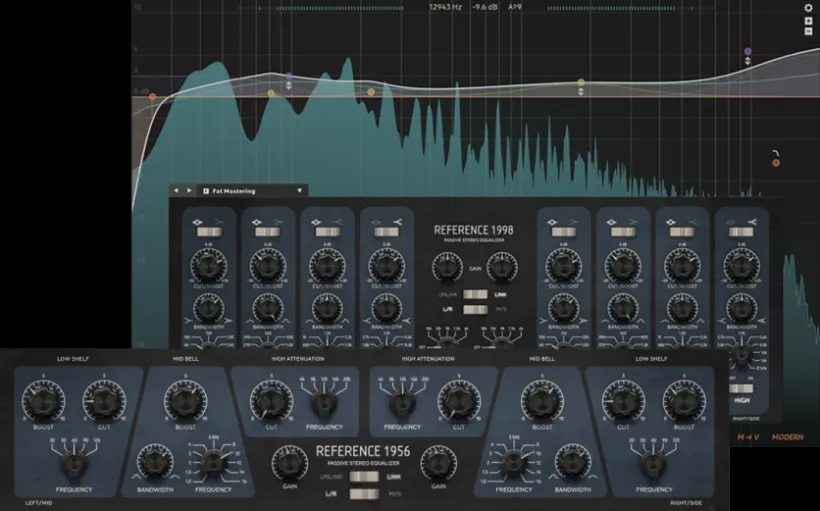This screenshot has width=820, height=511.
Task: Click High Attenuation FREQUENCY selector on left/mid side
Action: 324,403
